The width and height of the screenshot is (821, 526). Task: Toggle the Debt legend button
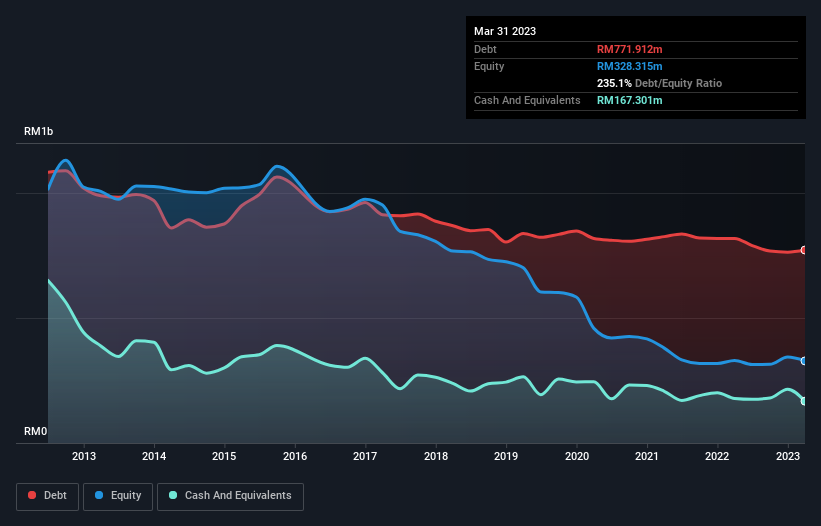click(48, 496)
